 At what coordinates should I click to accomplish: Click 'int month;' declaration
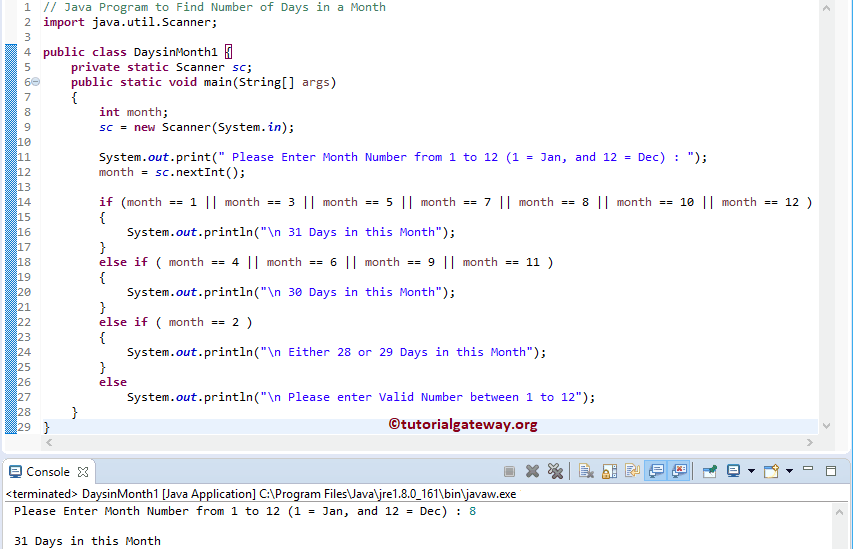133,112
